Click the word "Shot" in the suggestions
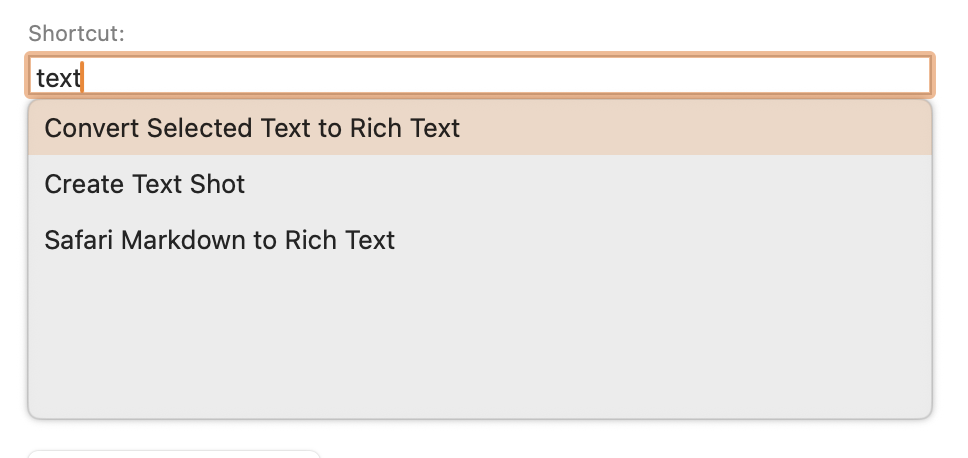This screenshot has width=968, height=458. pos(217,184)
